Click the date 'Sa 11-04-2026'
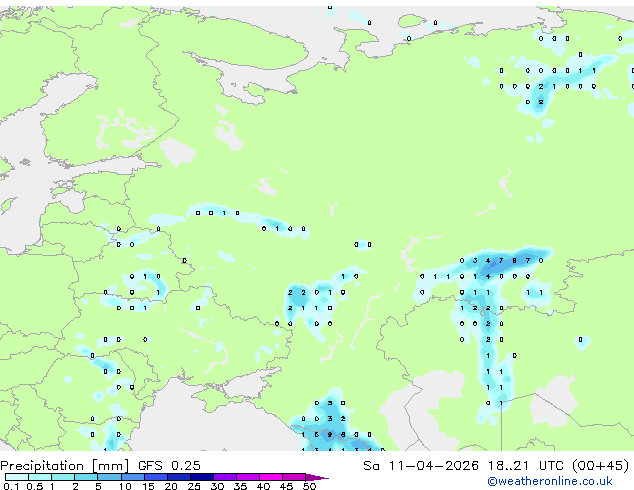This screenshot has height=490, width=634. click(421, 466)
